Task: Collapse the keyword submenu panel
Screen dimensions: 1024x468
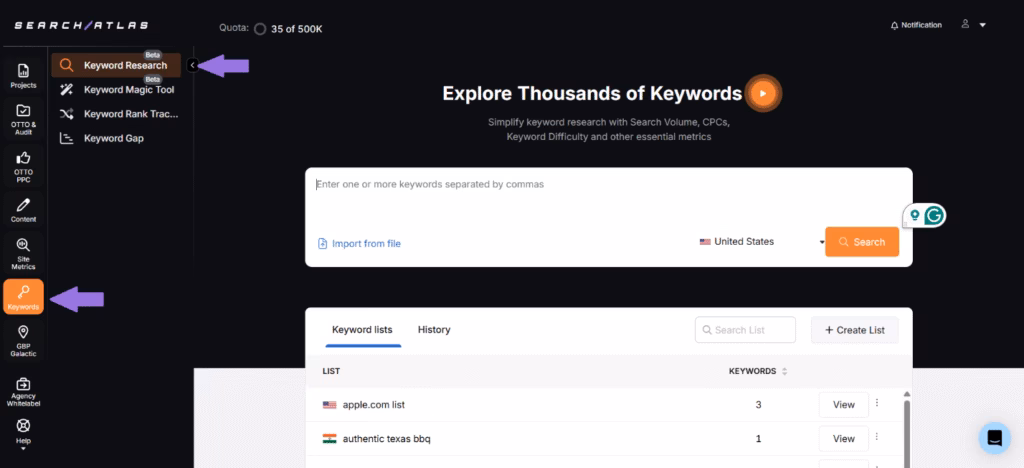Action: click(x=192, y=65)
